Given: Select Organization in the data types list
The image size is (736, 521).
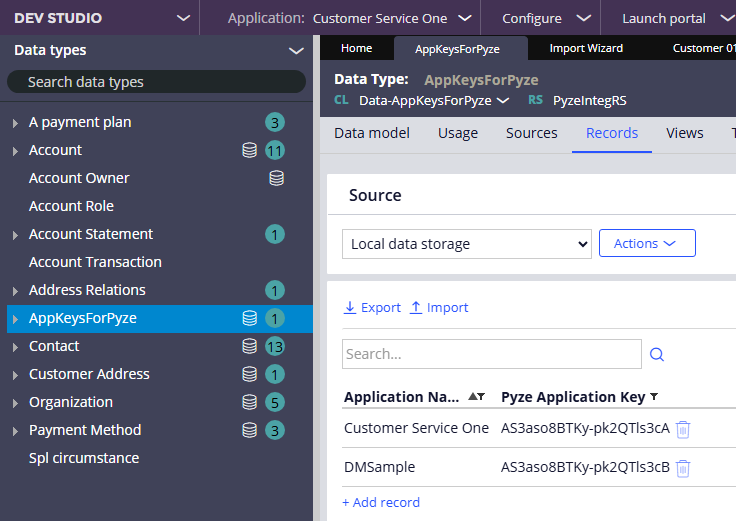Looking at the screenshot, I should (x=70, y=402).
